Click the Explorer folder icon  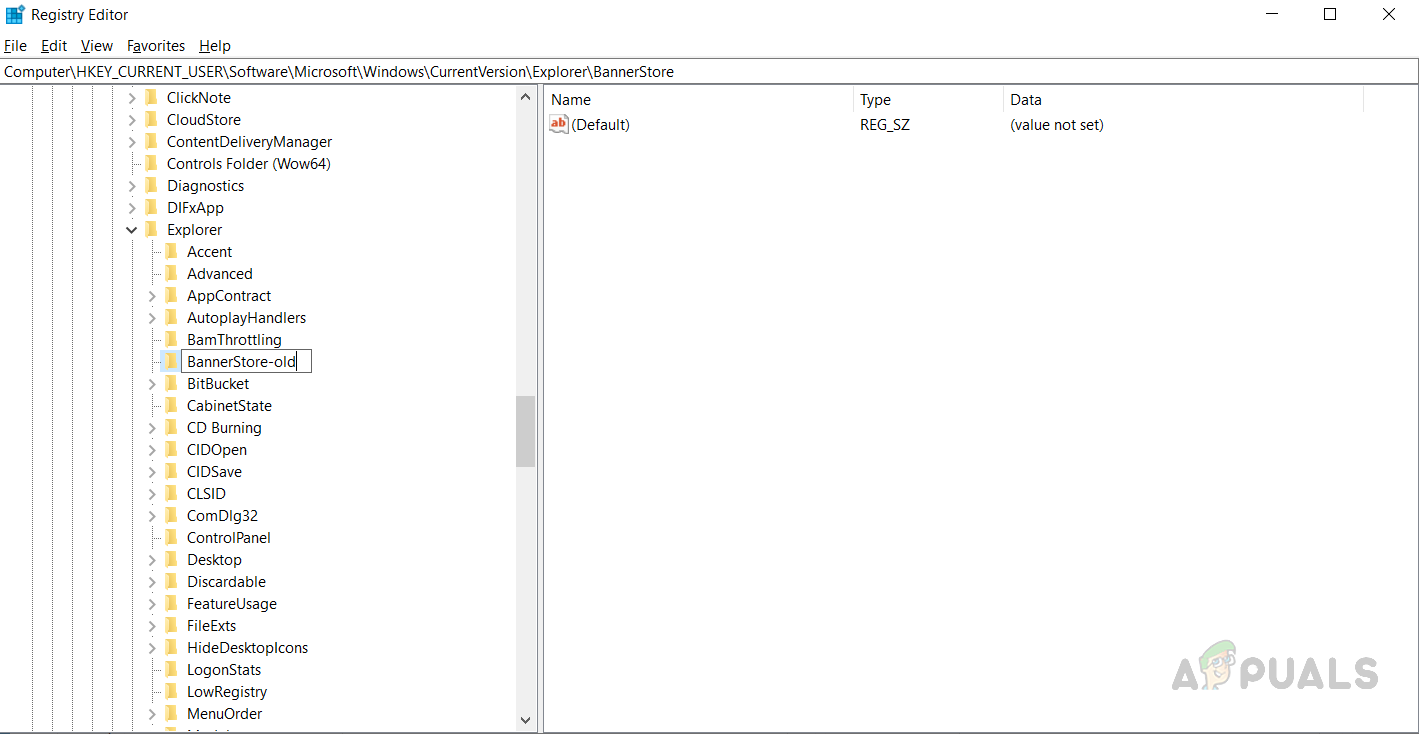click(152, 229)
